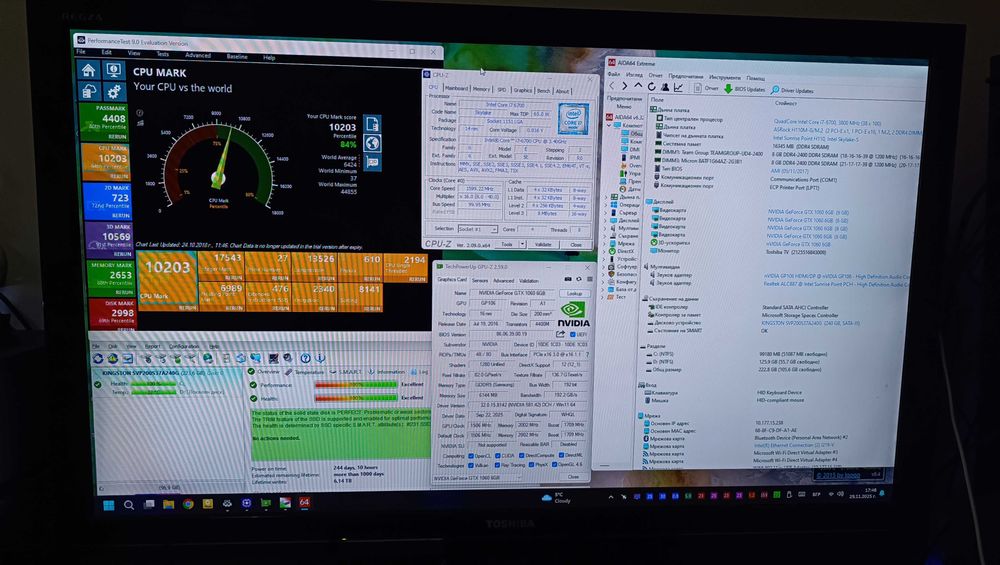Toggle CUDA checkbox in GPU-Z

pos(497,456)
